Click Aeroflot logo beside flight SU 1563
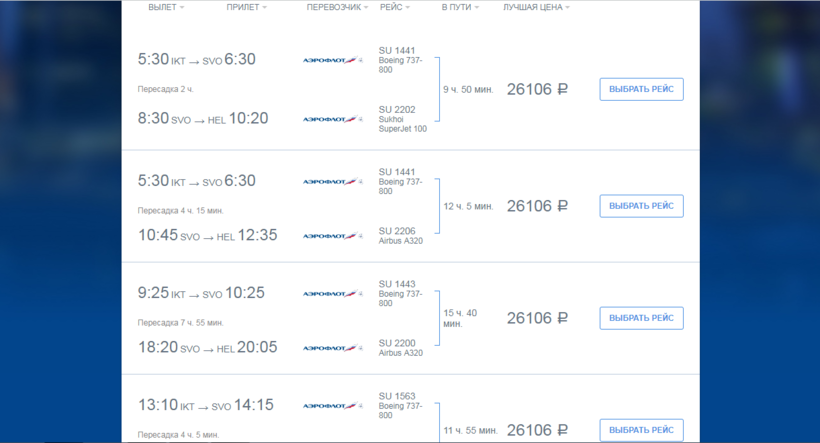Screen dimensions: 820x443 [x=332, y=406]
